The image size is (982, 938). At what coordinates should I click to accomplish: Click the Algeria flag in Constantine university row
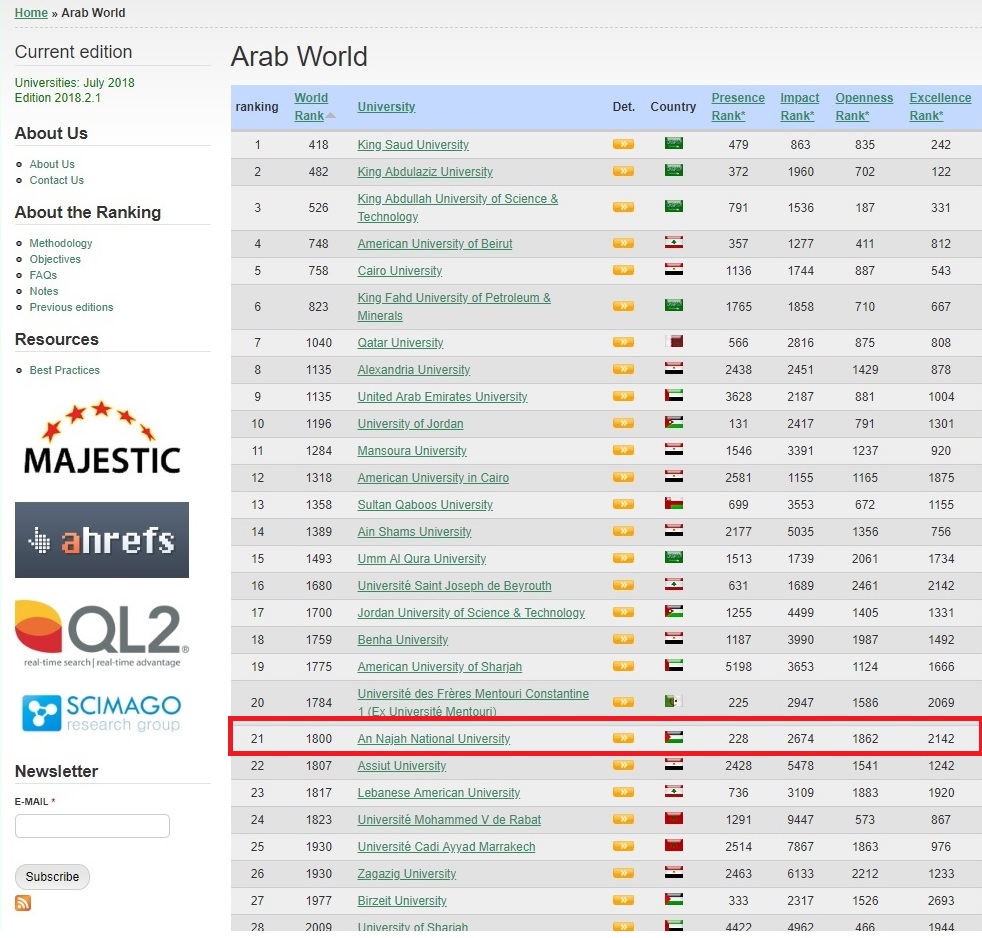674,701
